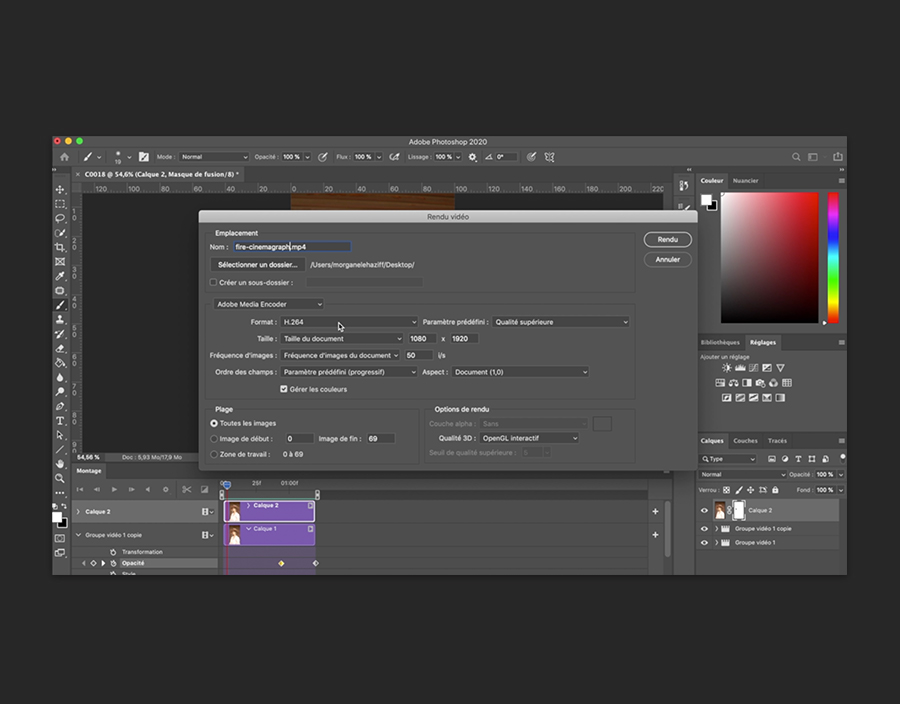
Task: Select the Eraser tool
Action: coord(60,348)
